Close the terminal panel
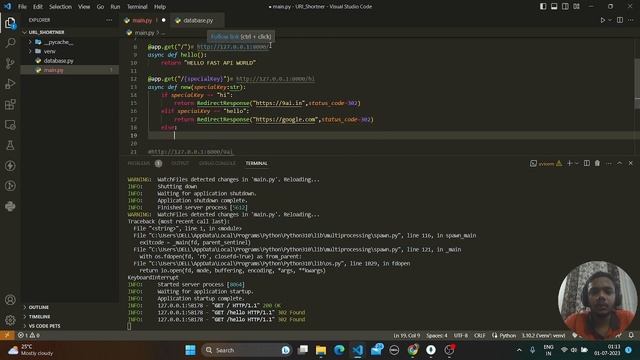The image size is (640, 360). 631,163
